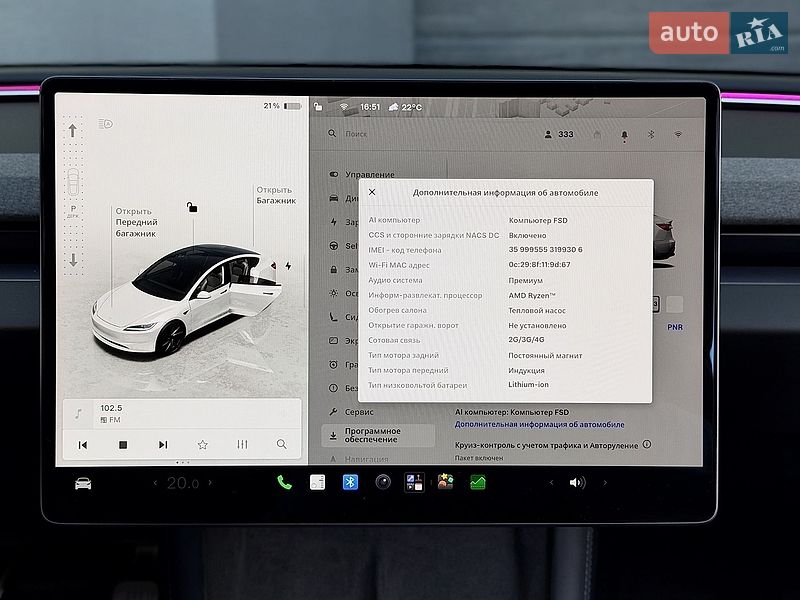Click the volume speaker icon
800x600 pixels.
click(x=577, y=483)
